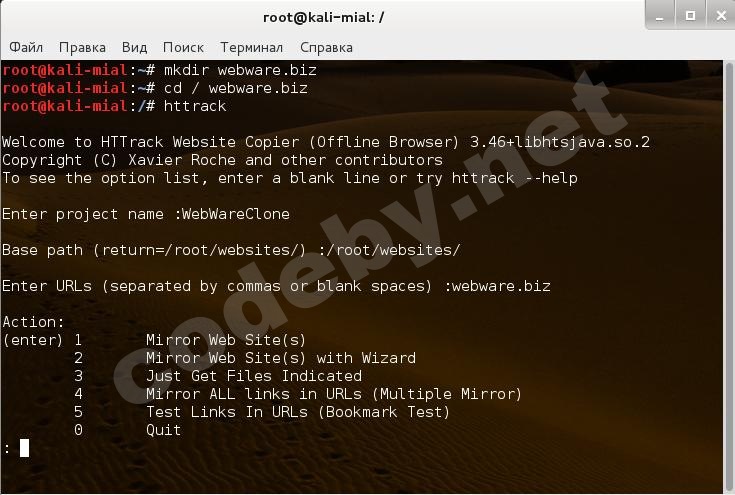
Task: Click "Test Links In URLs" option text
Action: pos(298,412)
